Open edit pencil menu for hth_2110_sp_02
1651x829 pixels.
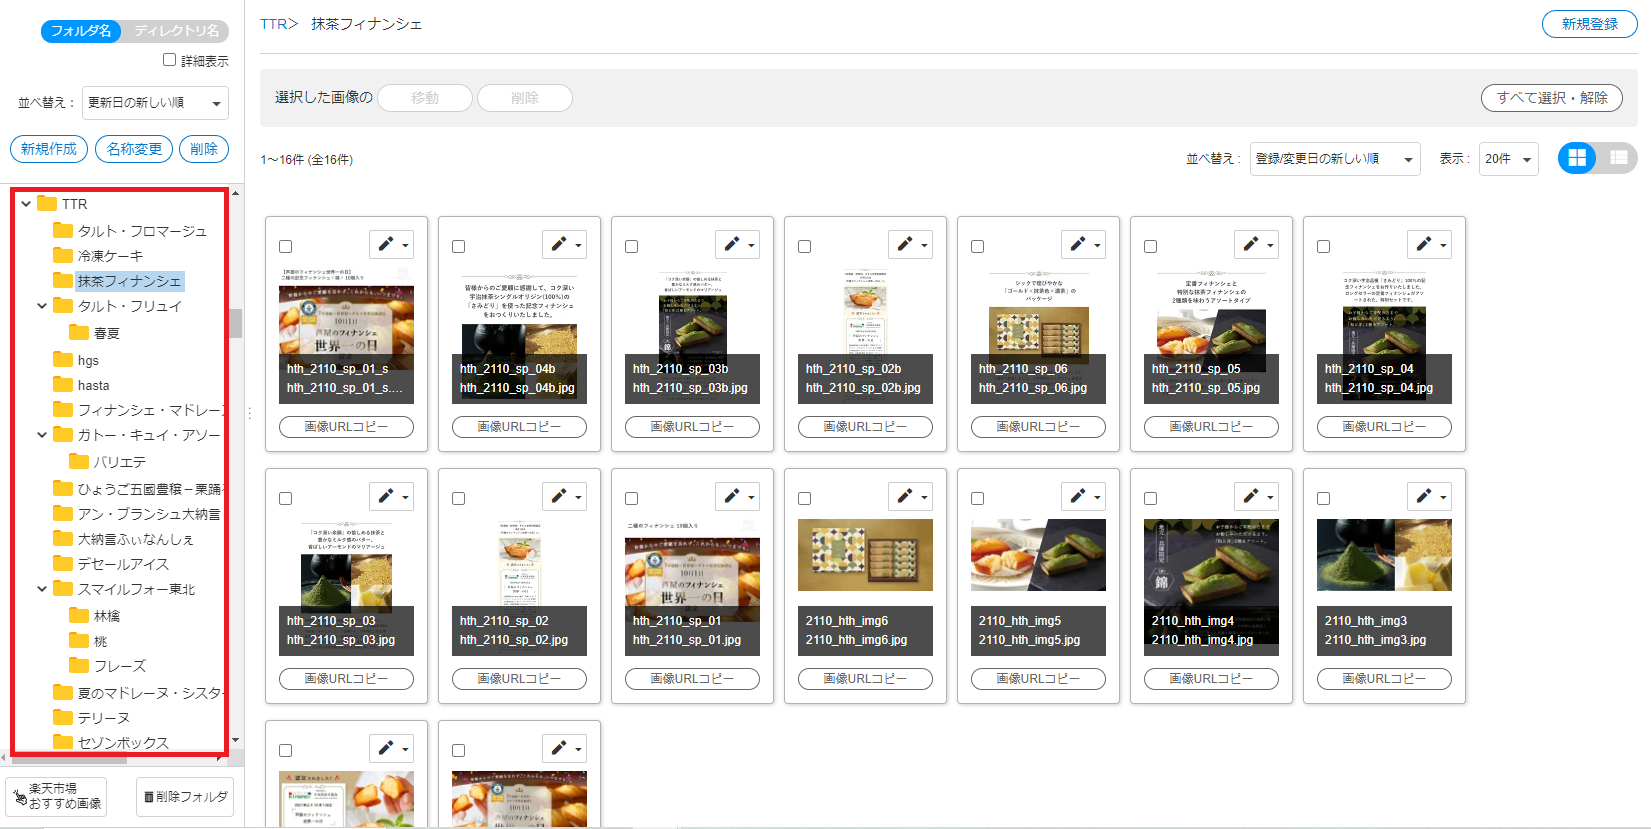(x=565, y=496)
